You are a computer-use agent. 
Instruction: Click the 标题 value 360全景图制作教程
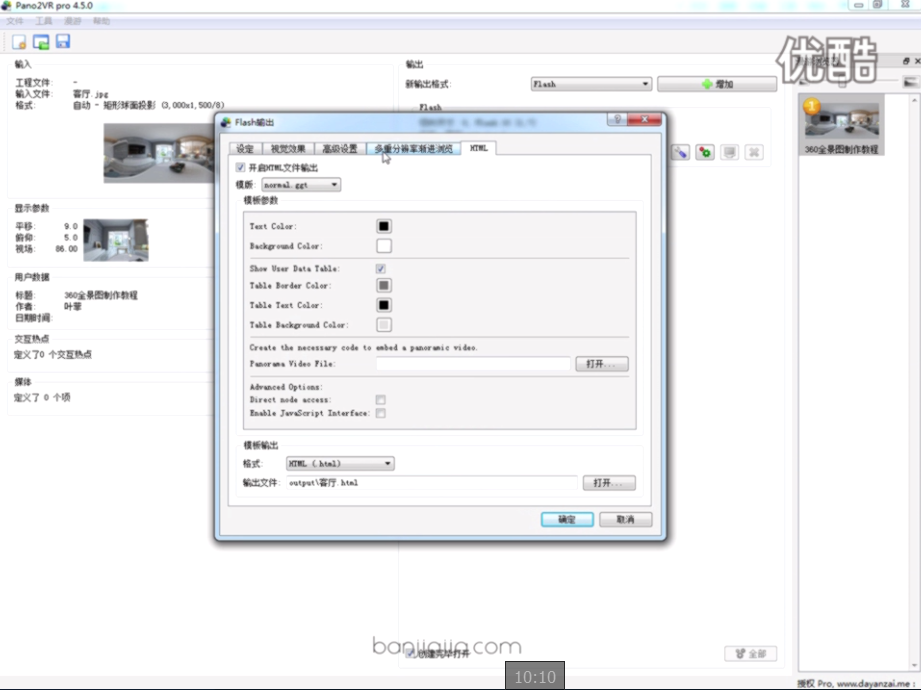click(x=100, y=295)
